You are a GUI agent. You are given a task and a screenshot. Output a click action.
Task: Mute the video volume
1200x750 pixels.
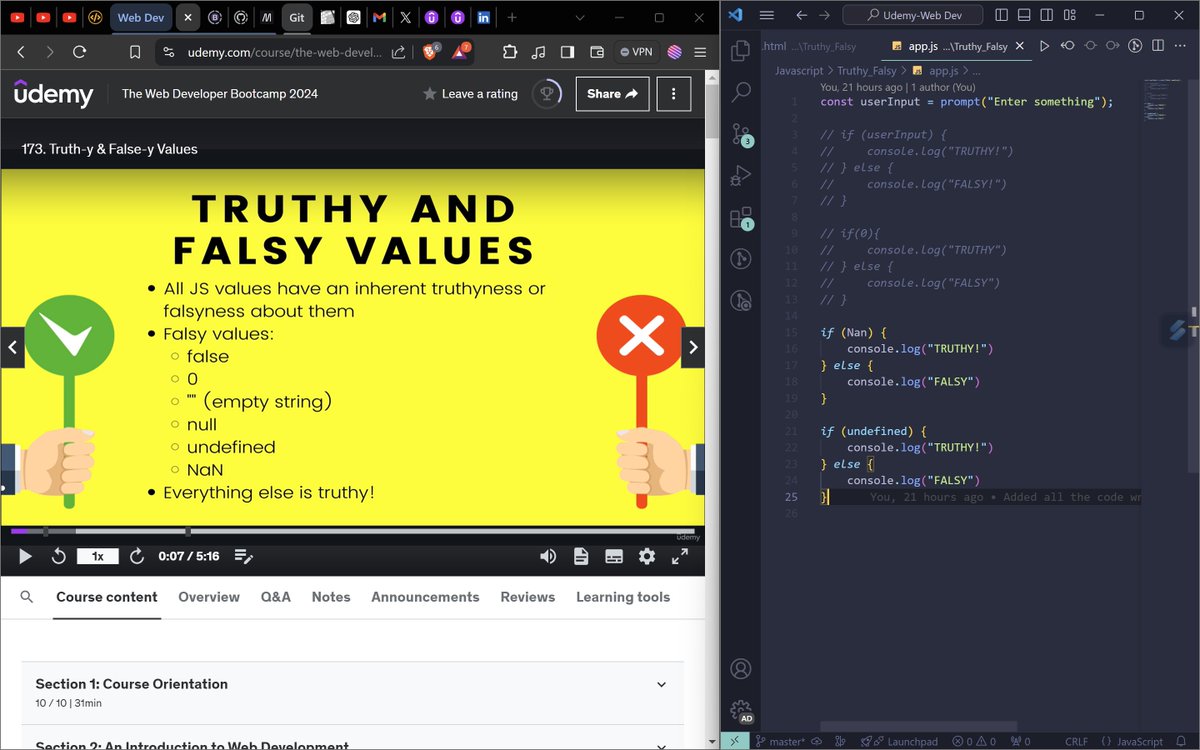(548, 556)
